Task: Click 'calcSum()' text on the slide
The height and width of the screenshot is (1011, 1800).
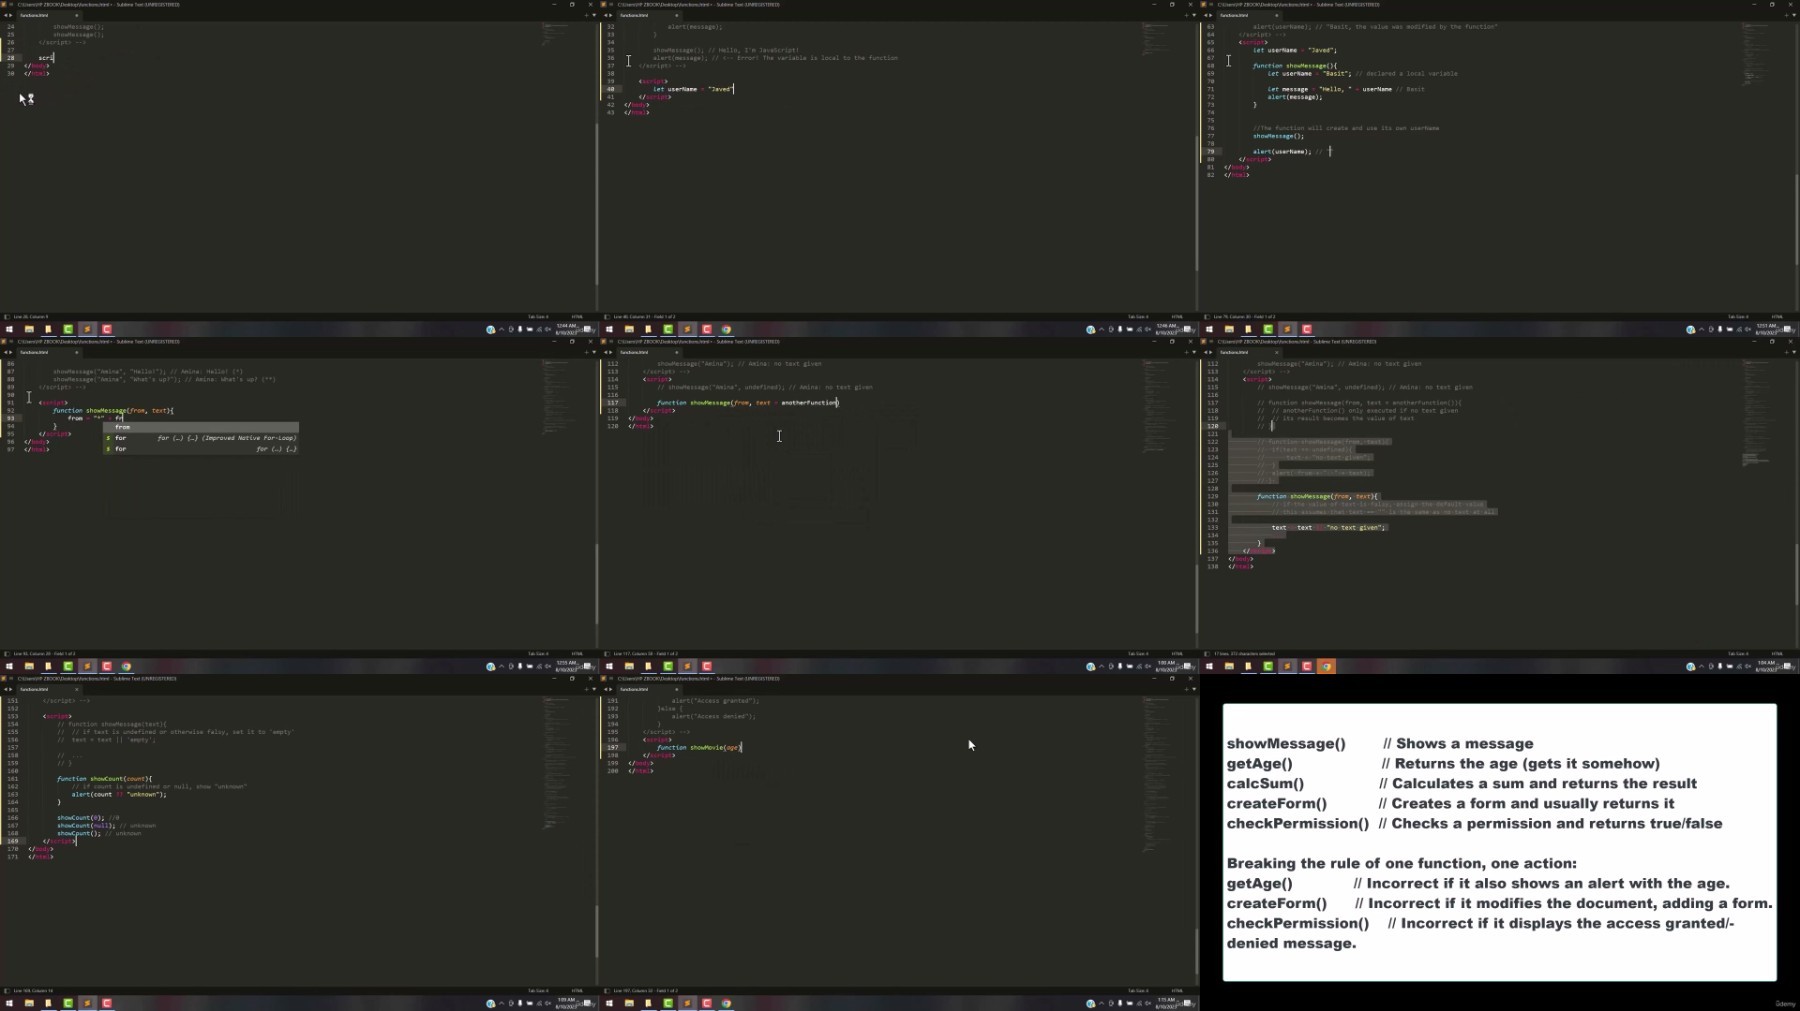Action: pos(1265,783)
